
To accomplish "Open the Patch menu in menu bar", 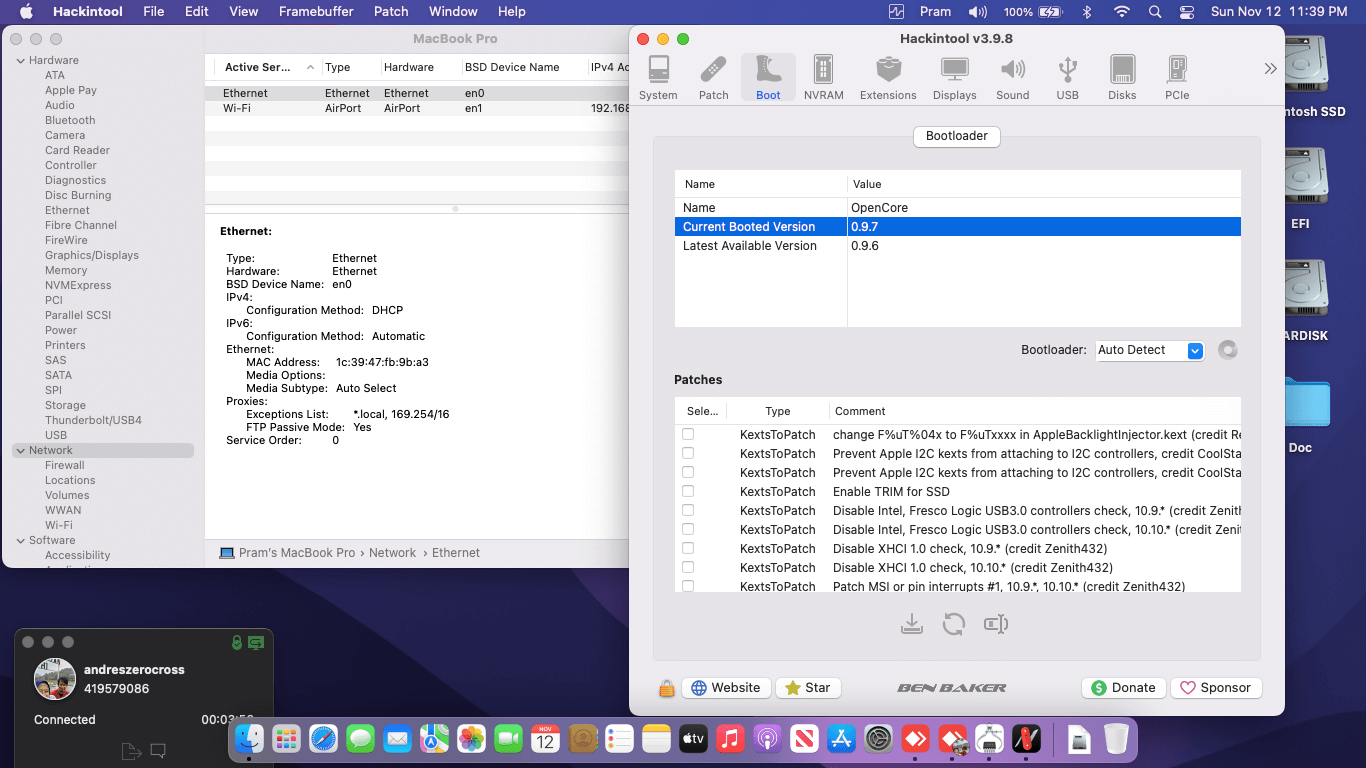I will tap(391, 11).
